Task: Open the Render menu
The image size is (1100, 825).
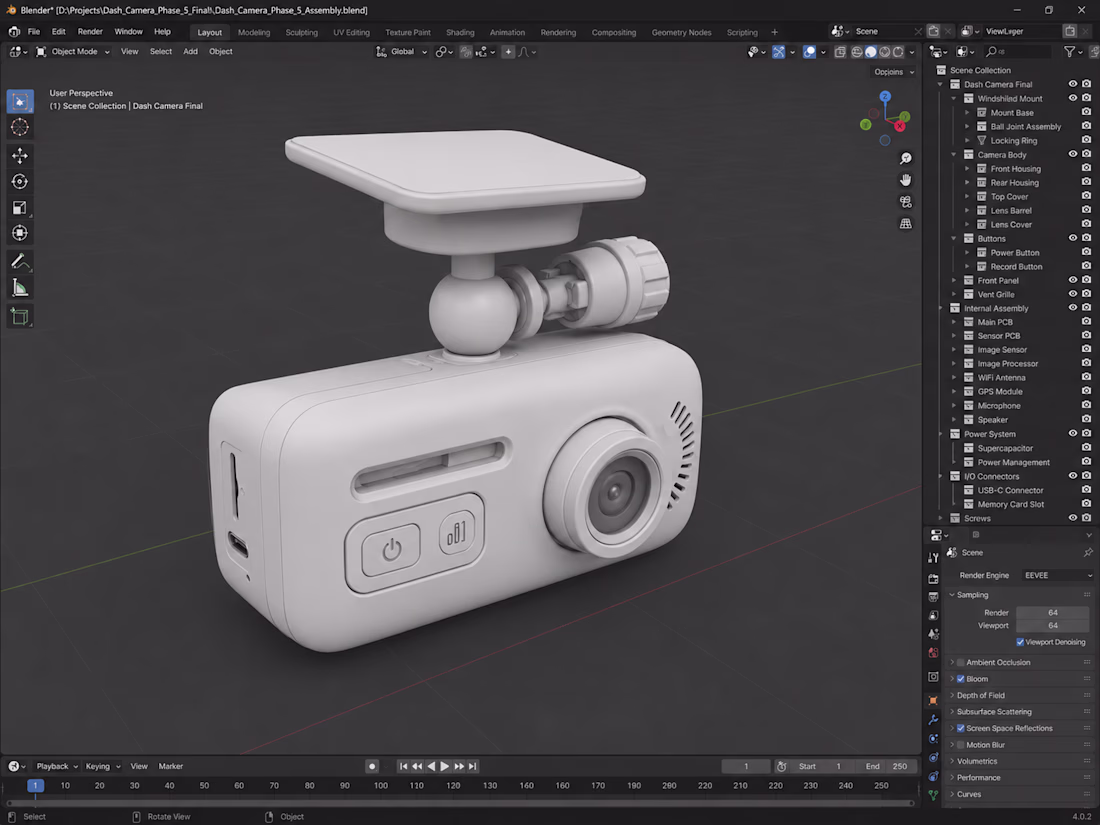Action: tap(90, 32)
